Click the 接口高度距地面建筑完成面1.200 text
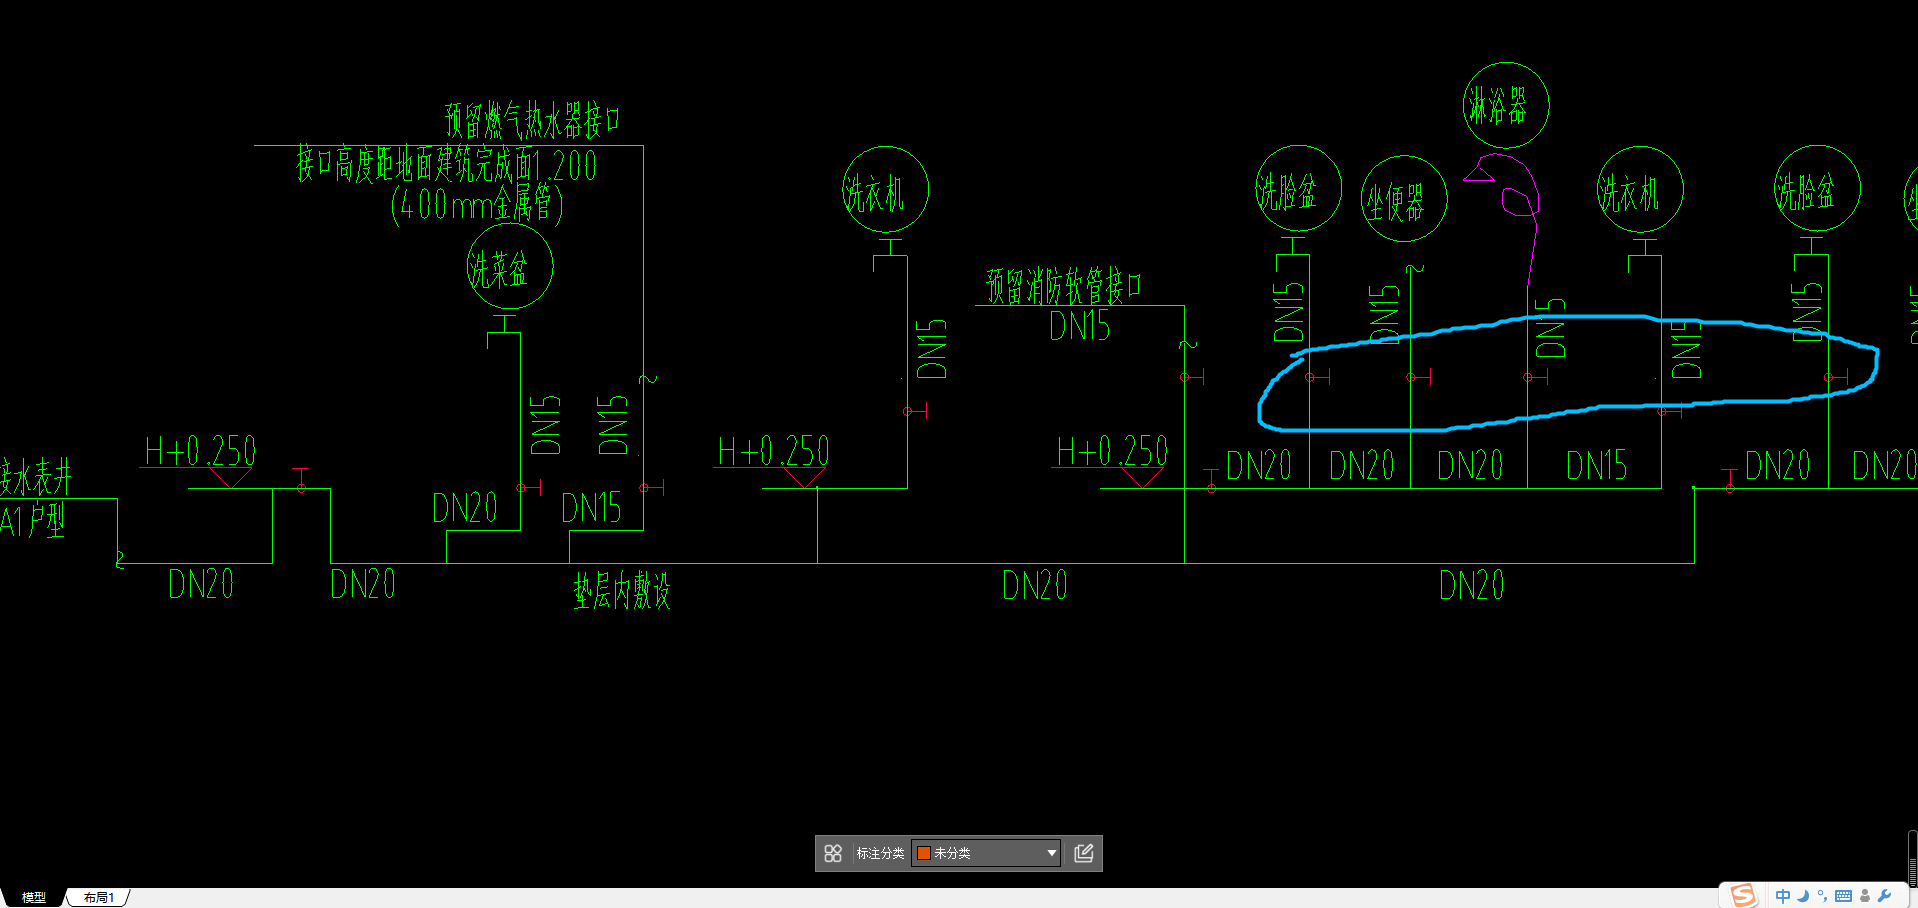Viewport: 1918px width, 908px height. click(x=446, y=165)
